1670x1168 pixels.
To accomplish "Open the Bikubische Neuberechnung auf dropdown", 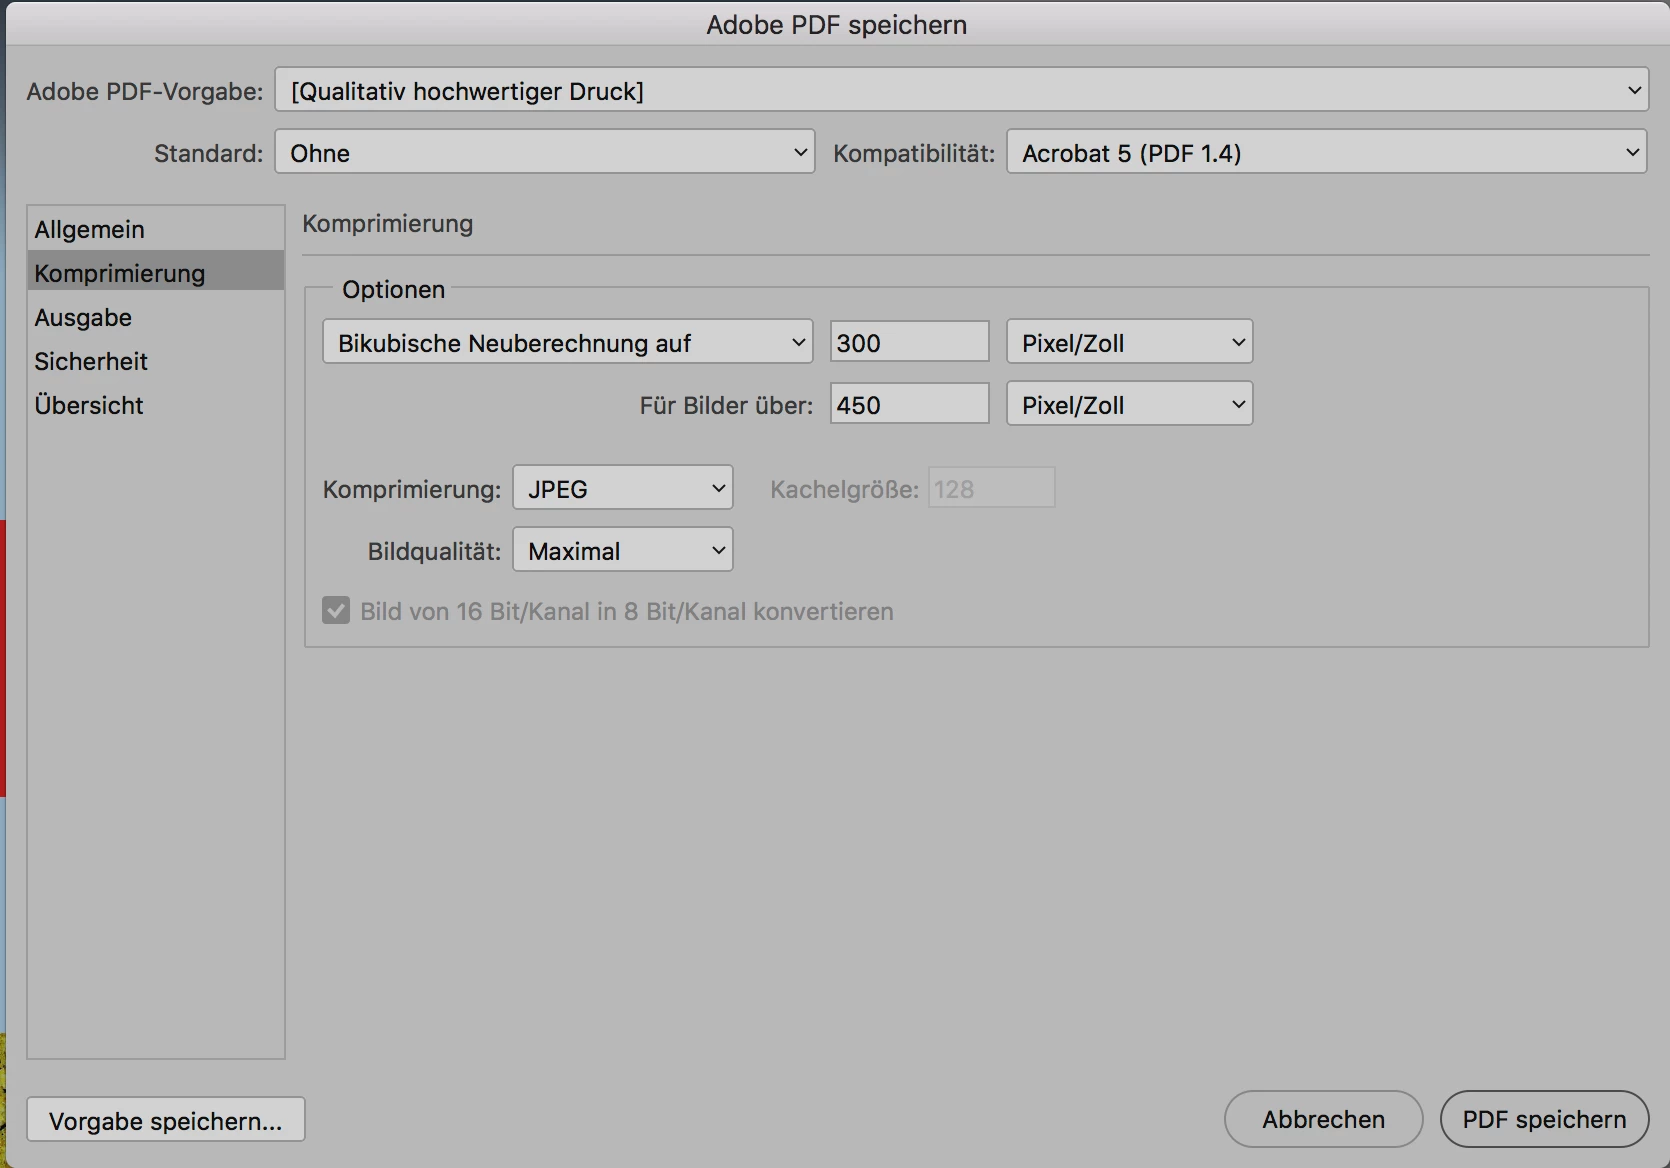I will point(567,342).
